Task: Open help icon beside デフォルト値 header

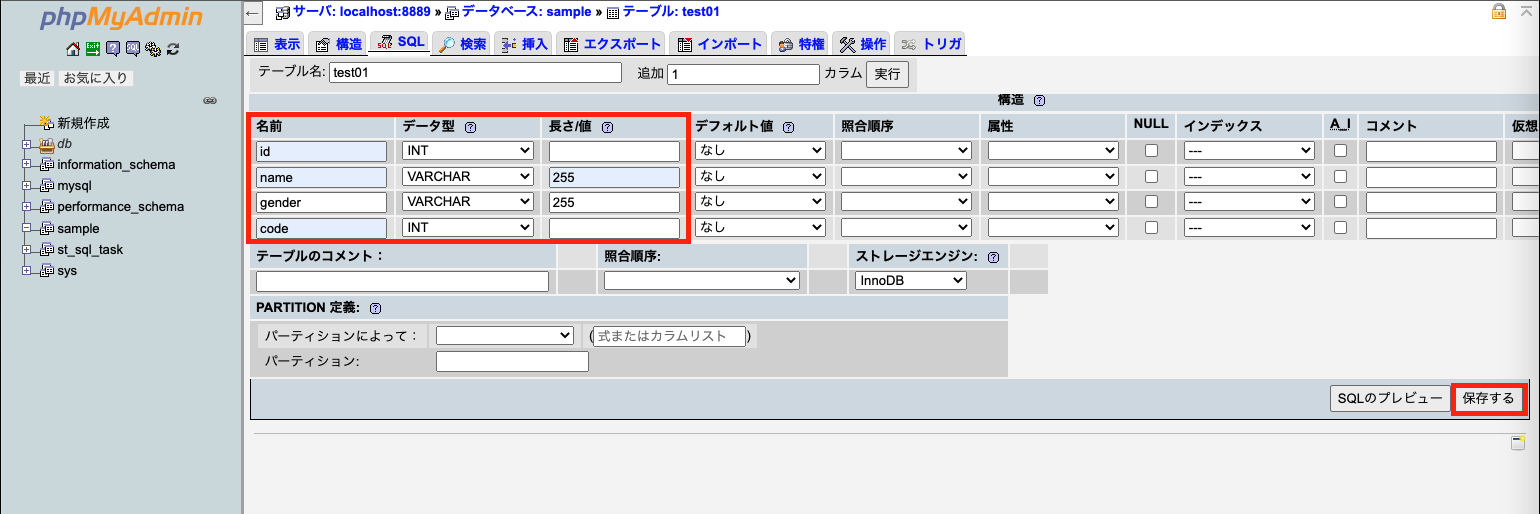Action: click(x=788, y=127)
